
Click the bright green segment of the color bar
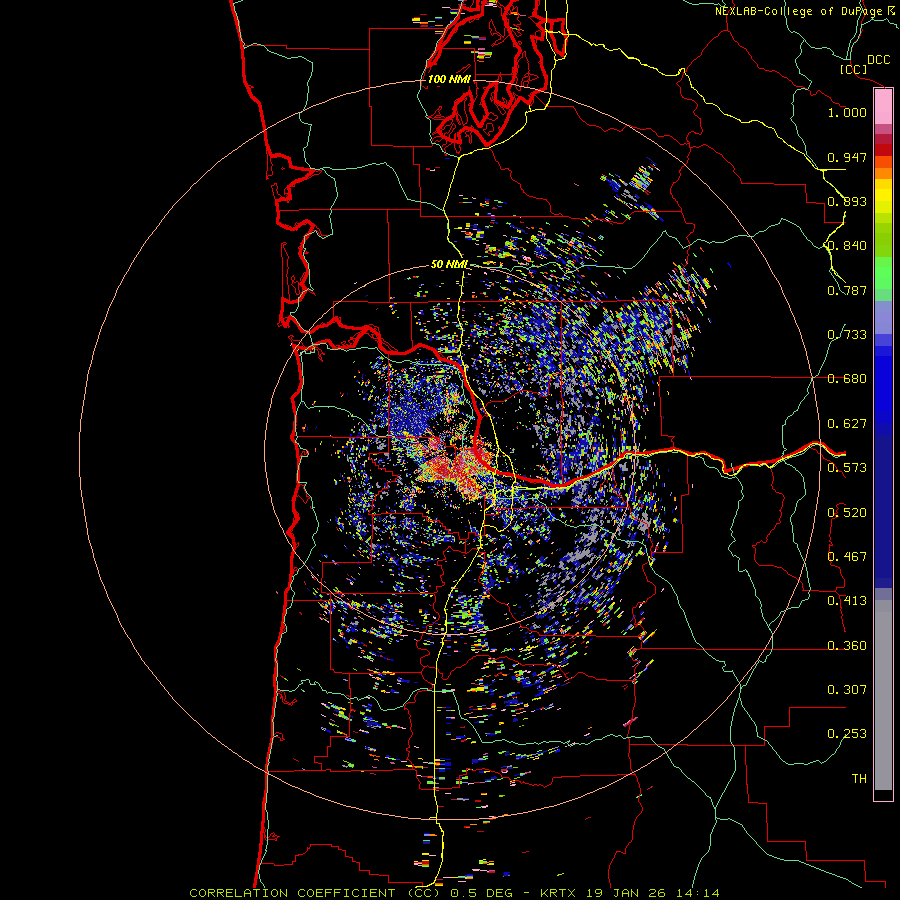point(883,273)
